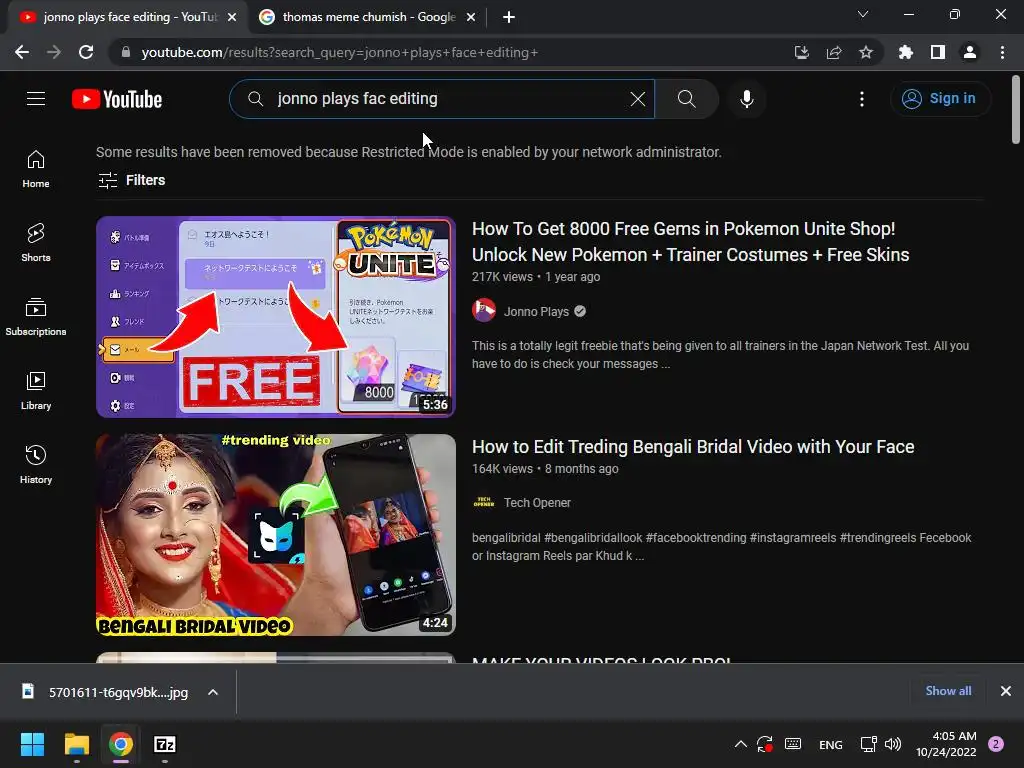Close the thomas meme chumish tab
This screenshot has height=768, width=1024.
[471, 17]
